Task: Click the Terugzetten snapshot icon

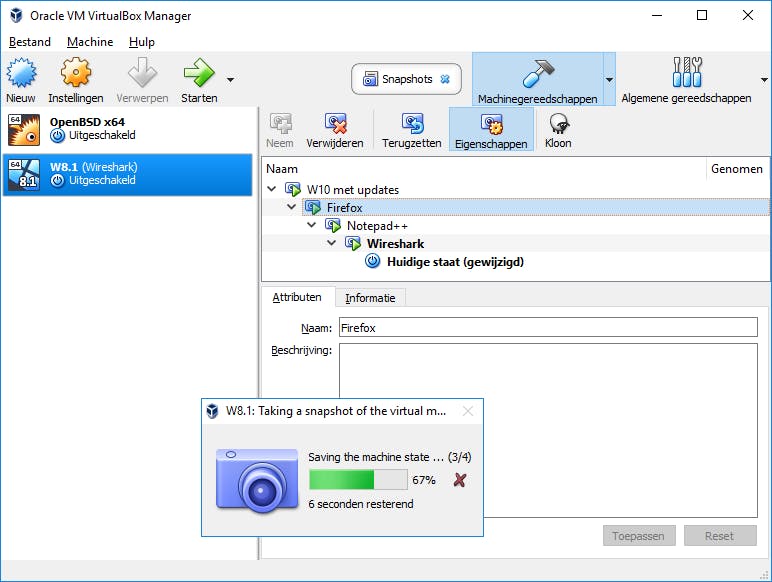Action: (x=413, y=124)
